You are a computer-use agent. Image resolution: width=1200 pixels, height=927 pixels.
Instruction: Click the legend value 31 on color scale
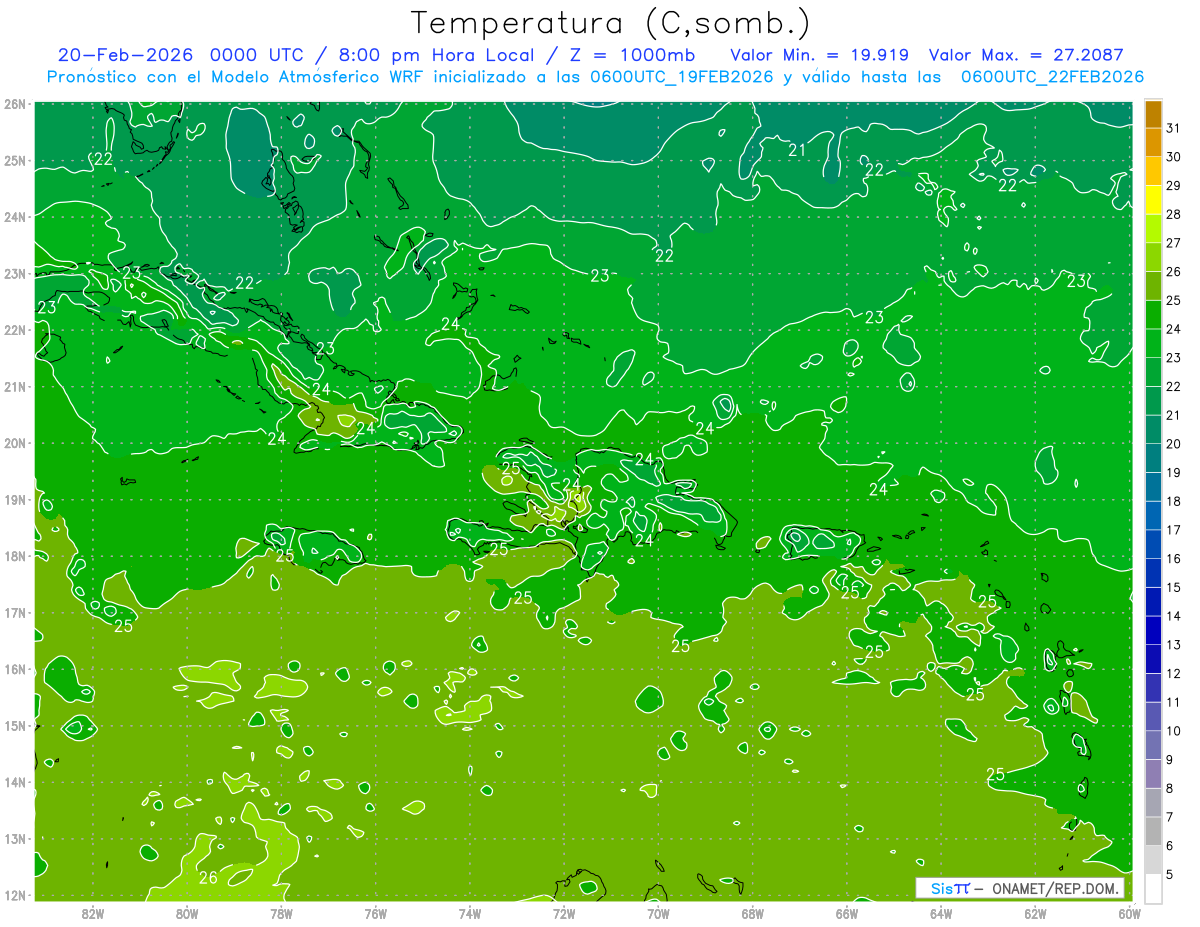point(1174,128)
